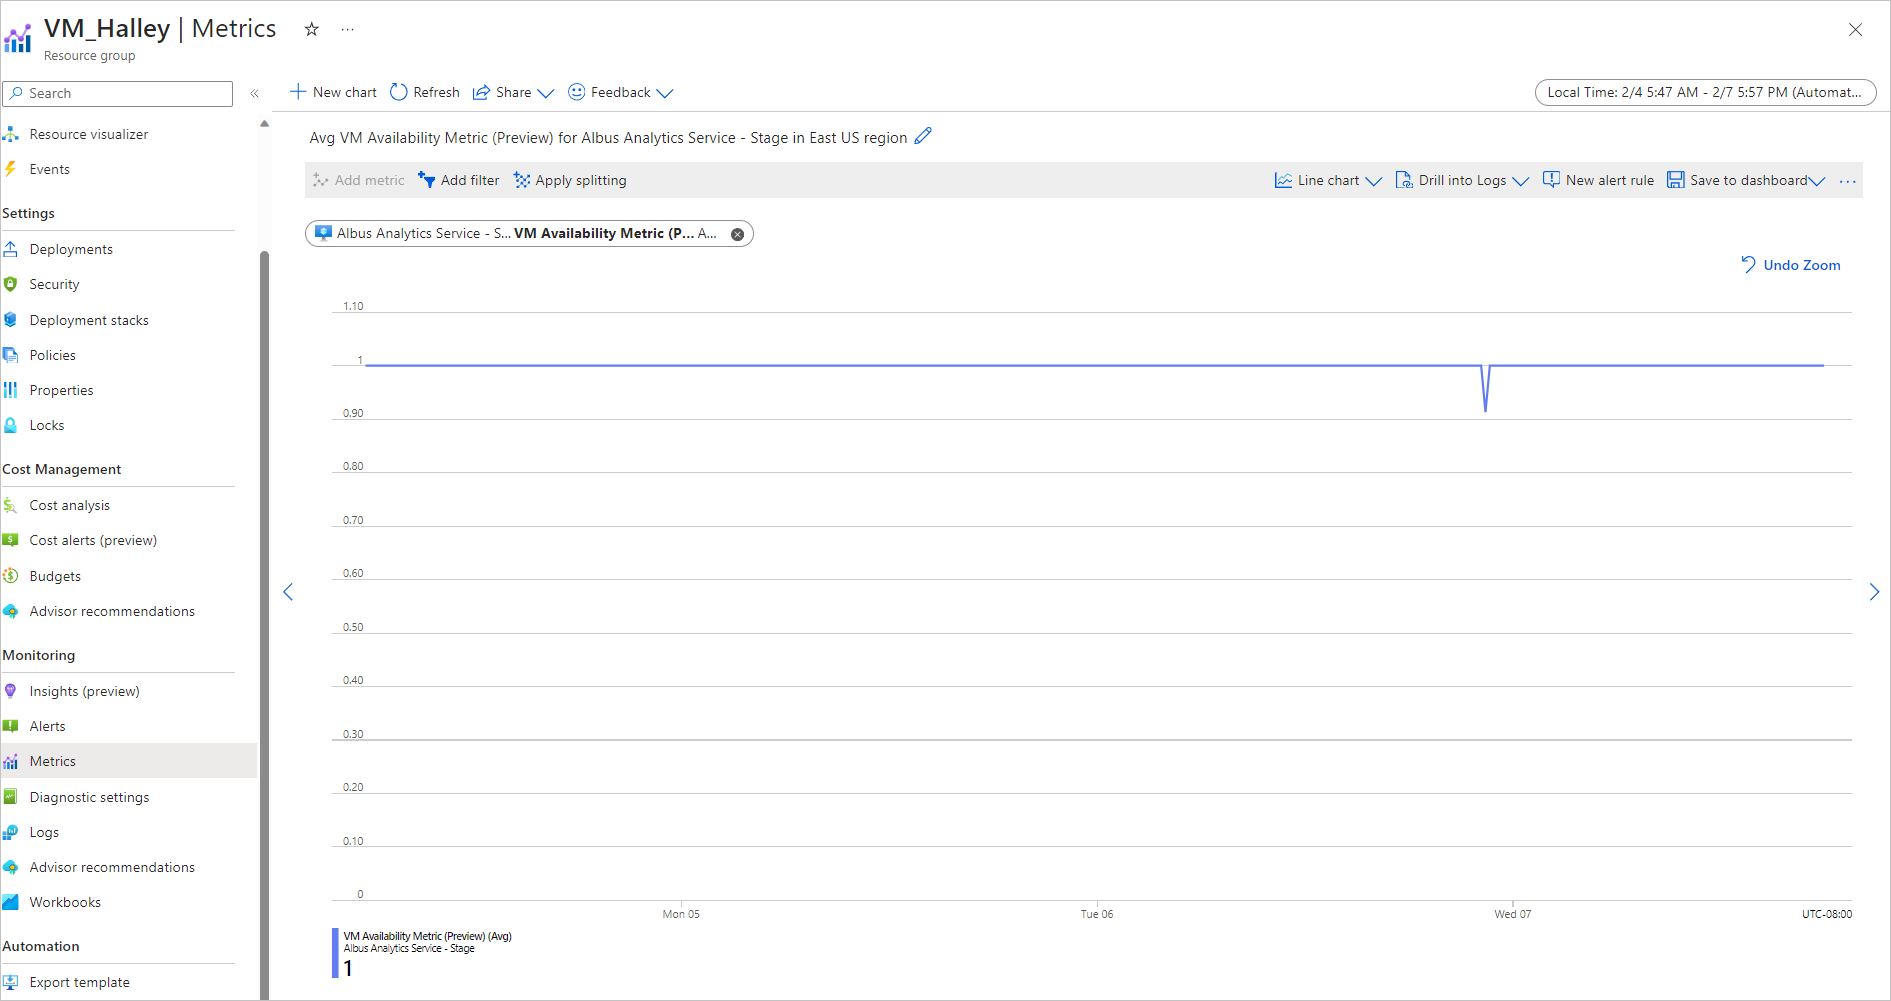Open the Feedback dropdown
1891x1001 pixels.
621,92
